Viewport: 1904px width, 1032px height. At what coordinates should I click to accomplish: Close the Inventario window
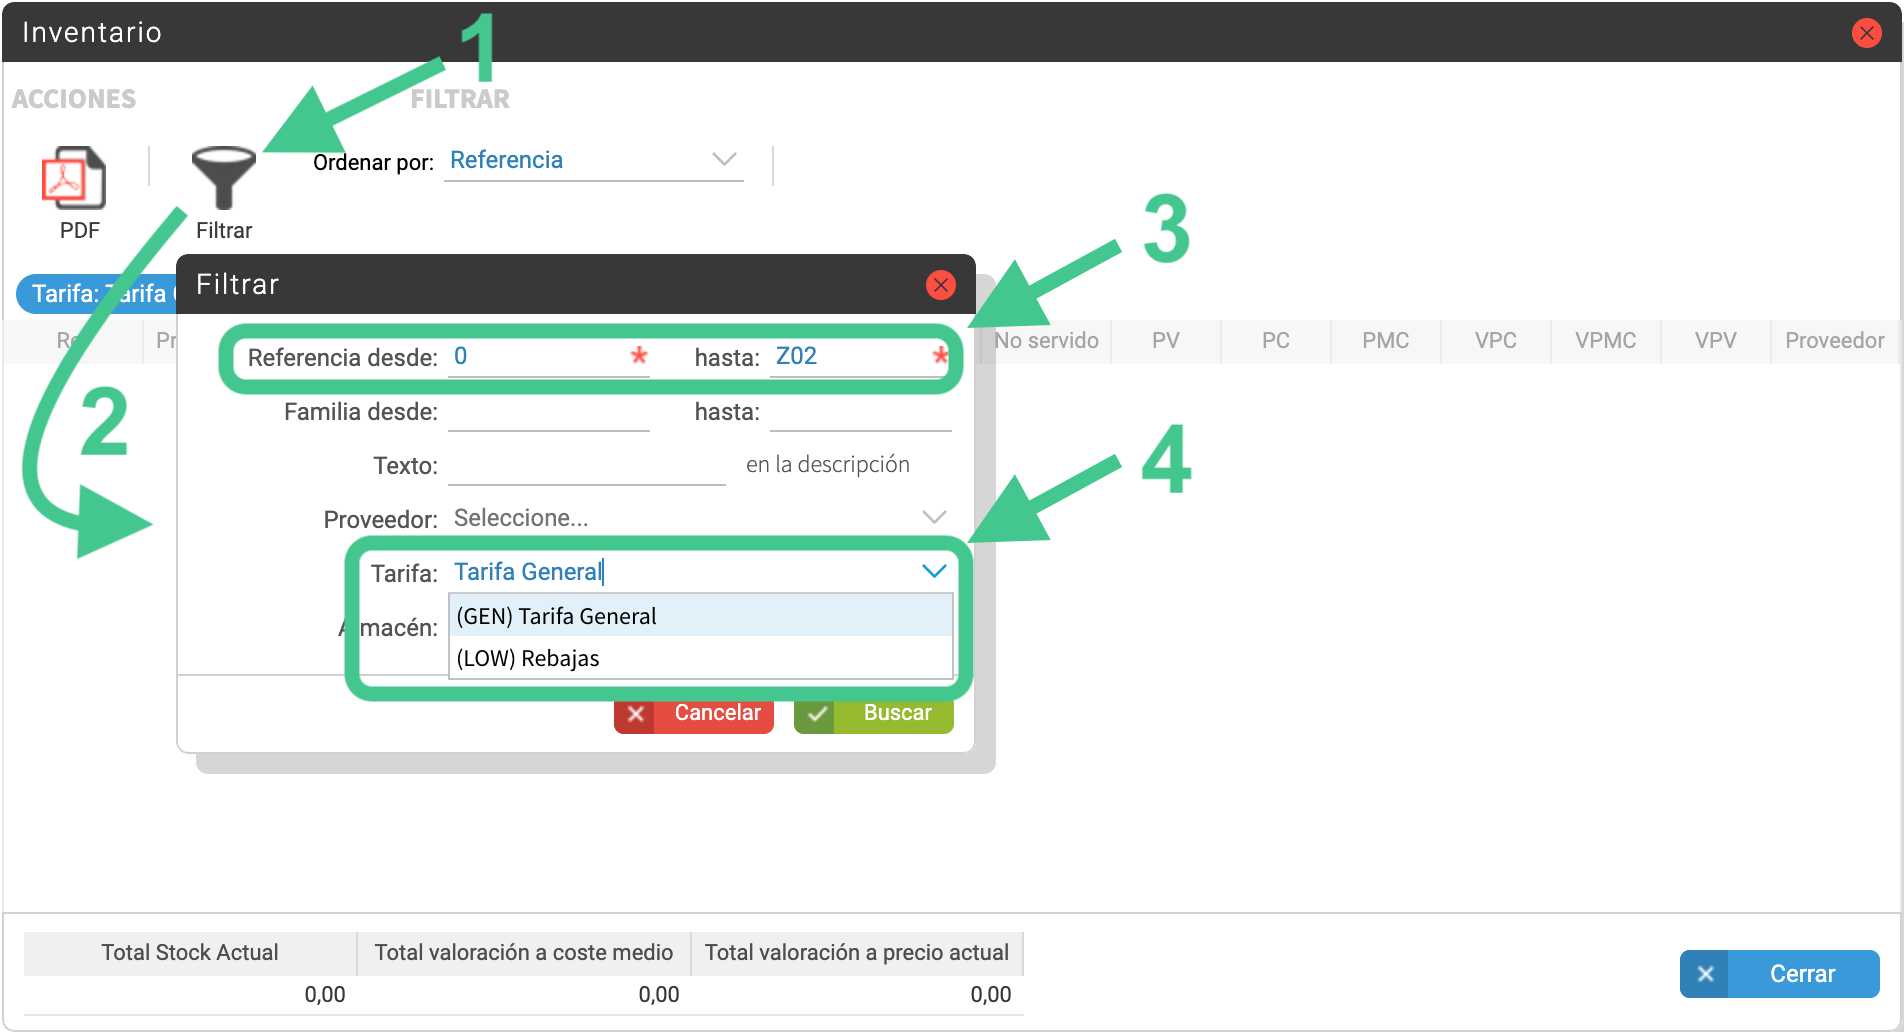pyautogui.click(x=1866, y=32)
